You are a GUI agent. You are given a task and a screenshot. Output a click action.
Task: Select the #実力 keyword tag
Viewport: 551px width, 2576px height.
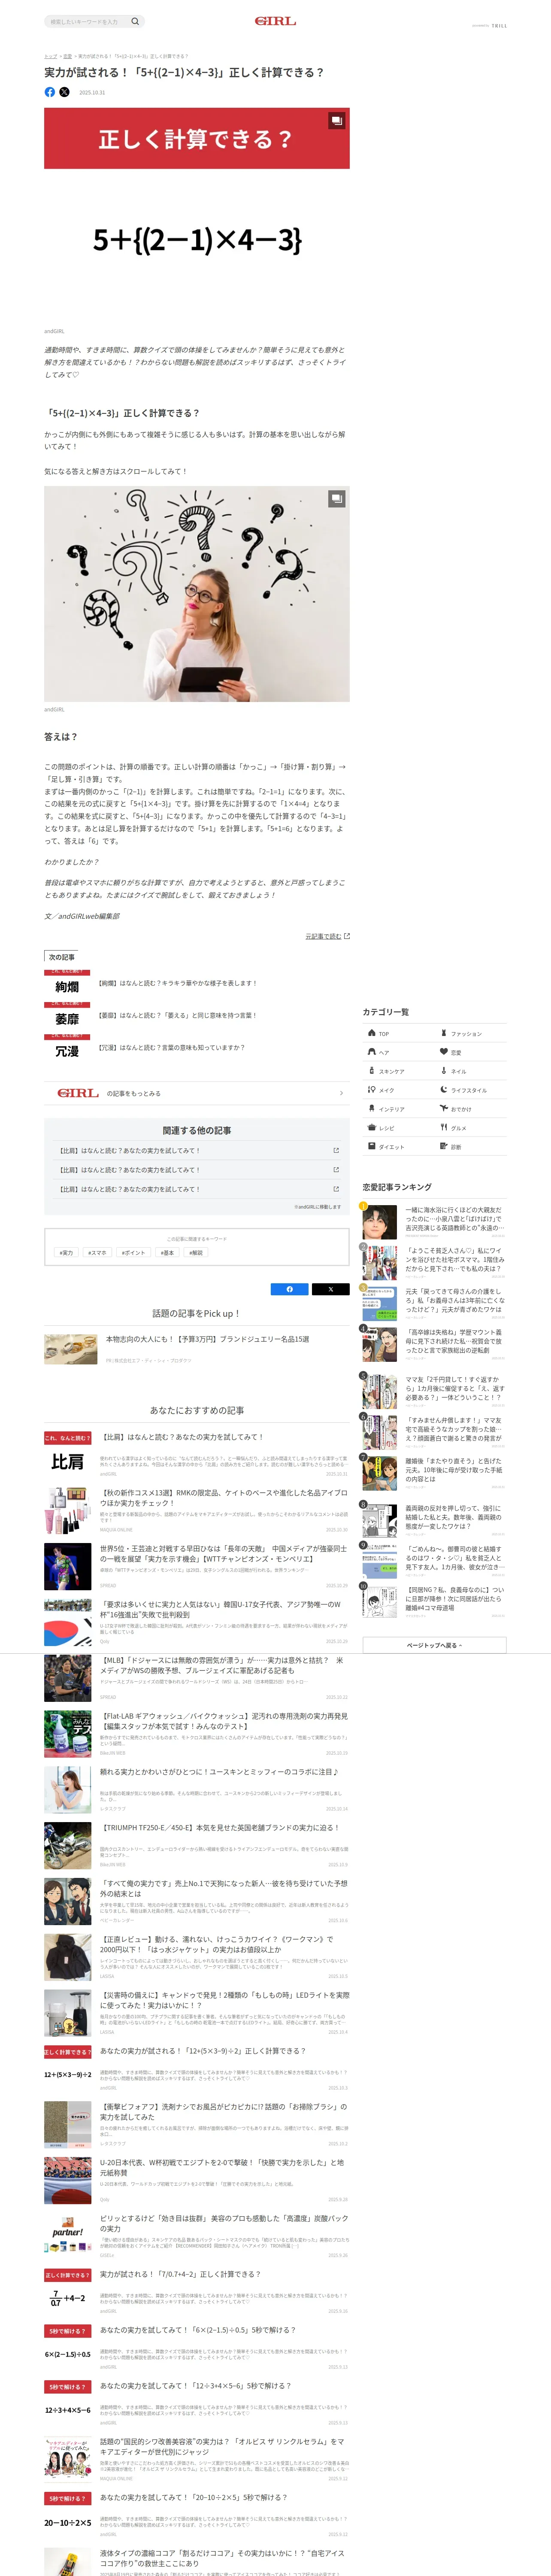point(66,1252)
